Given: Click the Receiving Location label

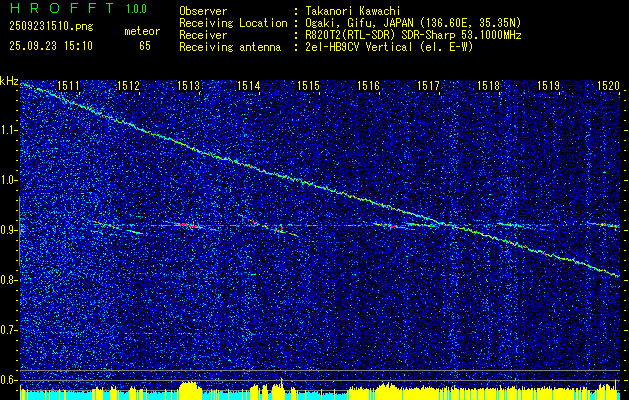Looking at the screenshot, I should (233, 23).
